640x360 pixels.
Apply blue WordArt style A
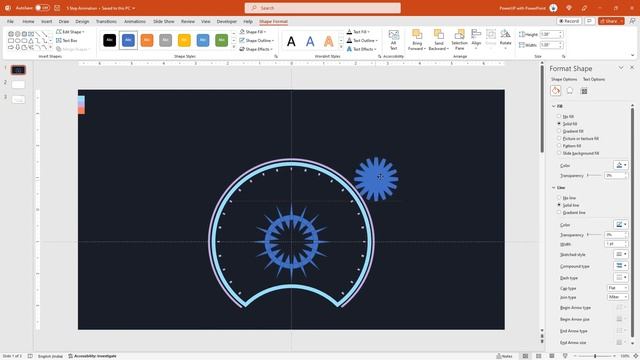pyautogui.click(x=310, y=41)
